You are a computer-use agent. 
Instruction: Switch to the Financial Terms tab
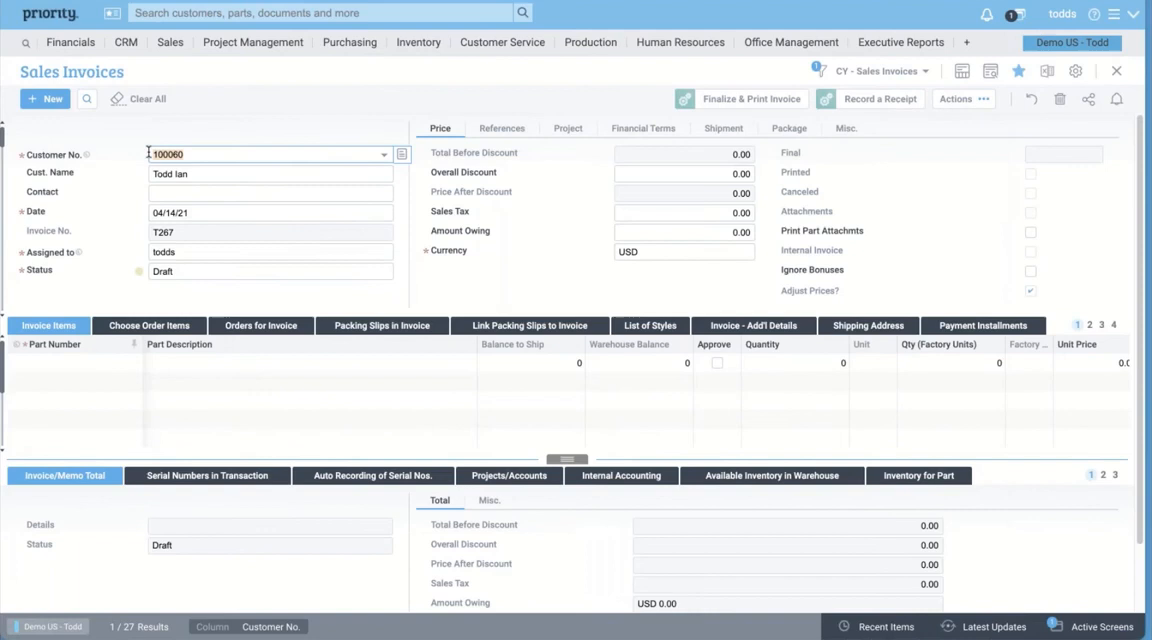click(x=643, y=129)
